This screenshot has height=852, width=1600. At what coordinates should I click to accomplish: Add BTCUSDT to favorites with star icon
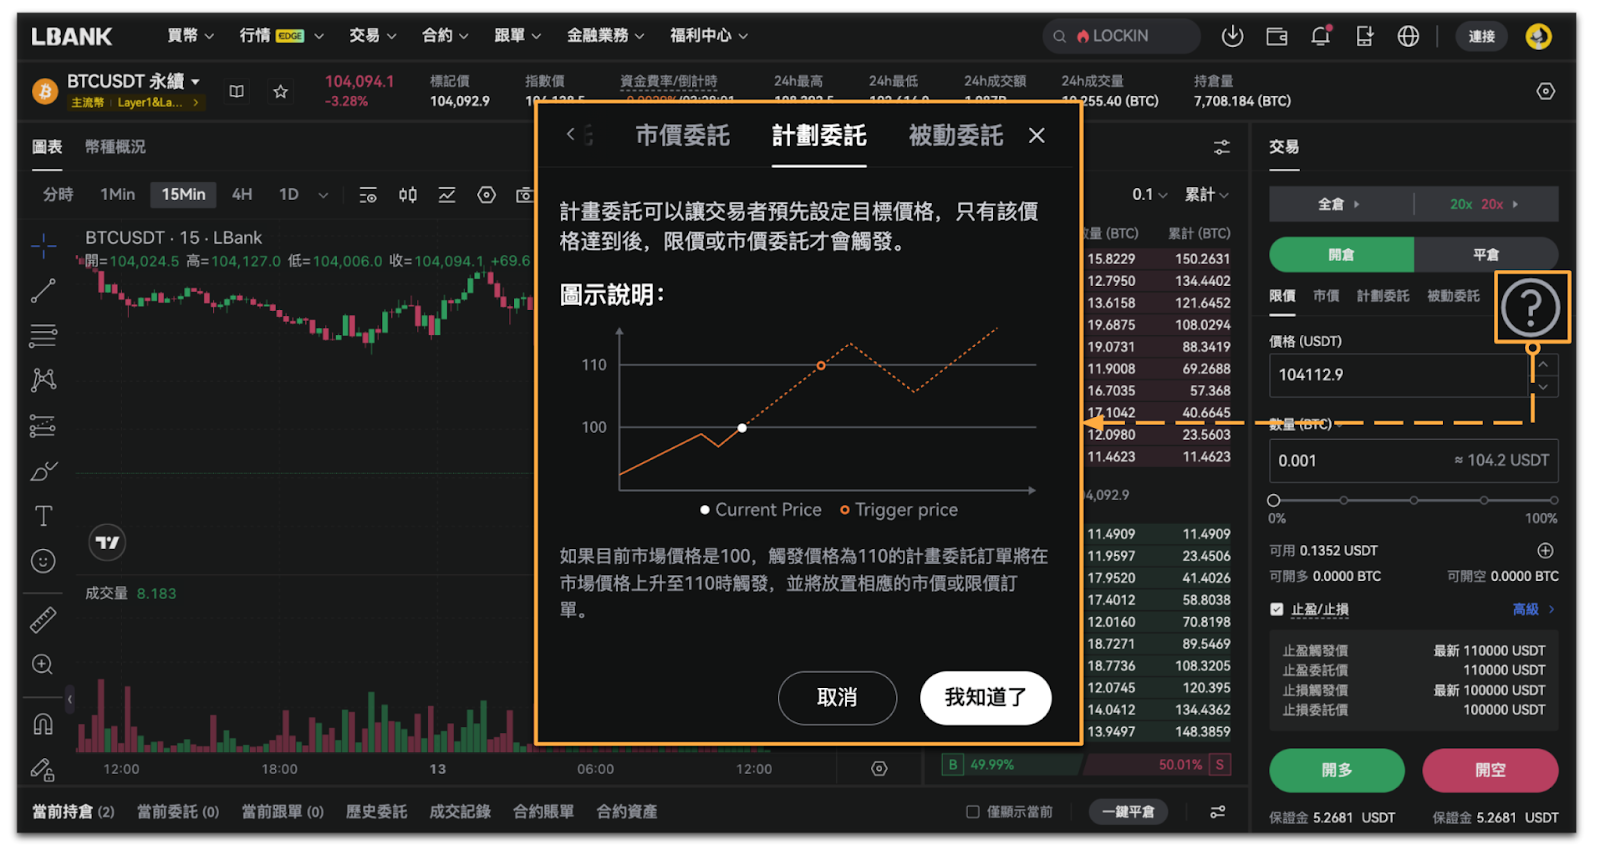click(x=280, y=92)
